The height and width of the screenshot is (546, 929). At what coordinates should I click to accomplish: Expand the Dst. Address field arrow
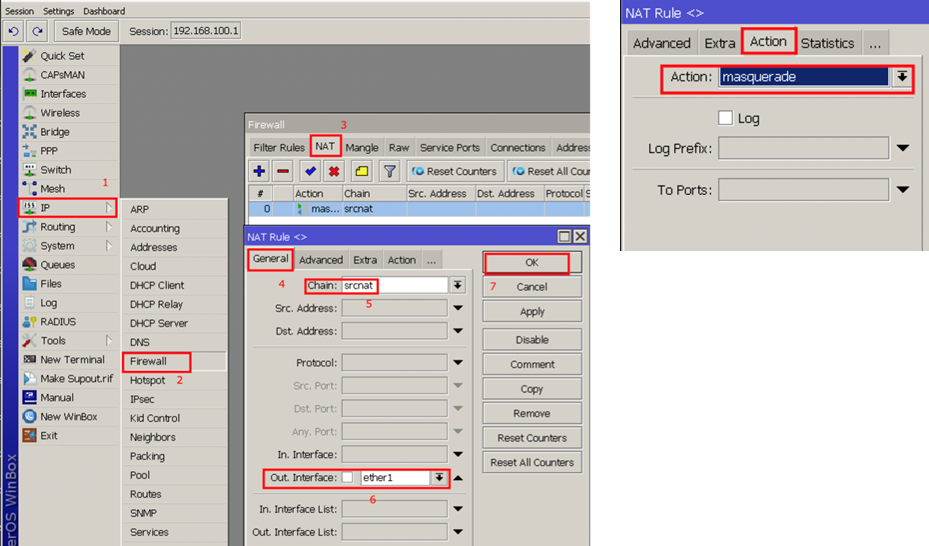click(458, 331)
